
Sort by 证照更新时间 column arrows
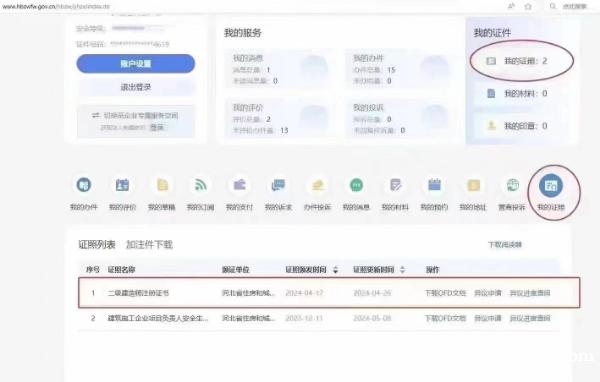click(402, 270)
